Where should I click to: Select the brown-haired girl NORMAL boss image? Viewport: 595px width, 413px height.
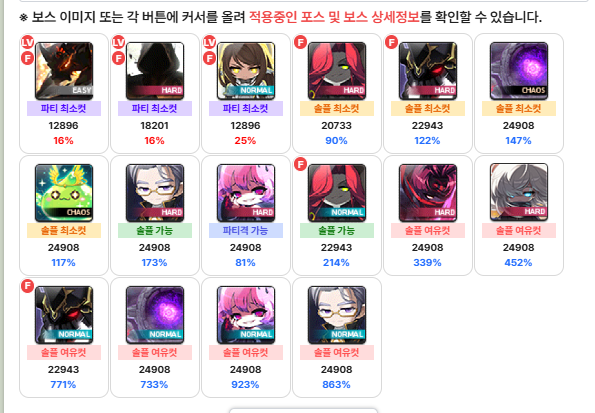click(x=246, y=71)
